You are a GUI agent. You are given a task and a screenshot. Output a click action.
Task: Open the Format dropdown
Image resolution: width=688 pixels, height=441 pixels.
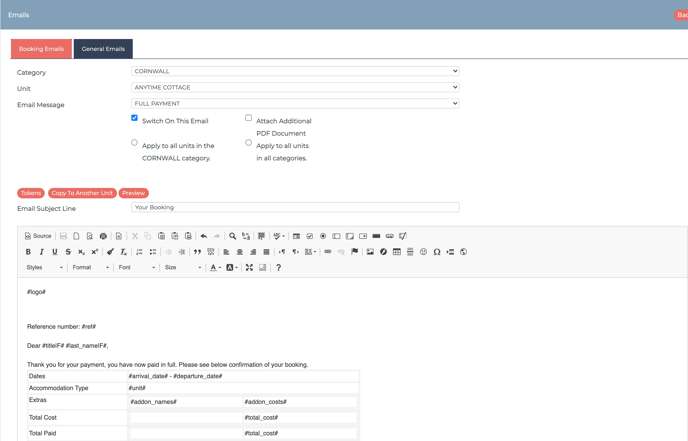point(90,268)
